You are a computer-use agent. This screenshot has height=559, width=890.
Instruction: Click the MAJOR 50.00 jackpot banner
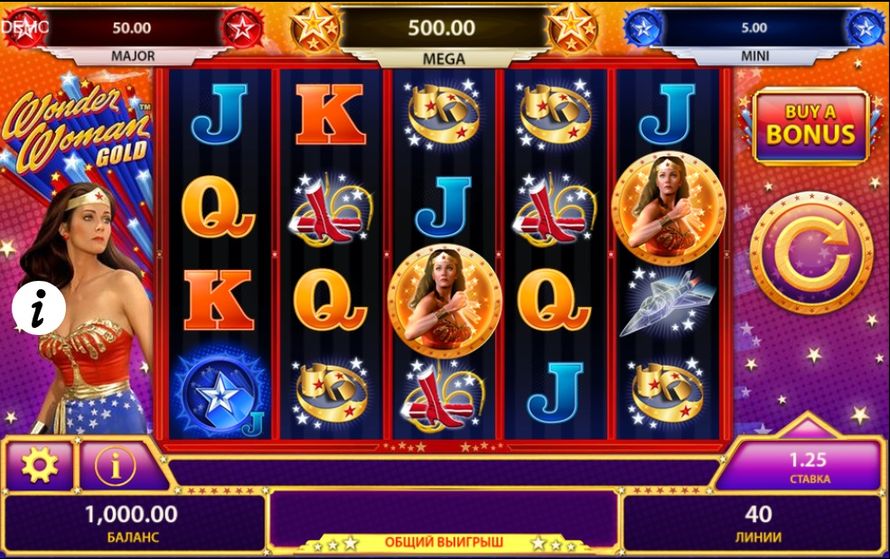point(132,37)
